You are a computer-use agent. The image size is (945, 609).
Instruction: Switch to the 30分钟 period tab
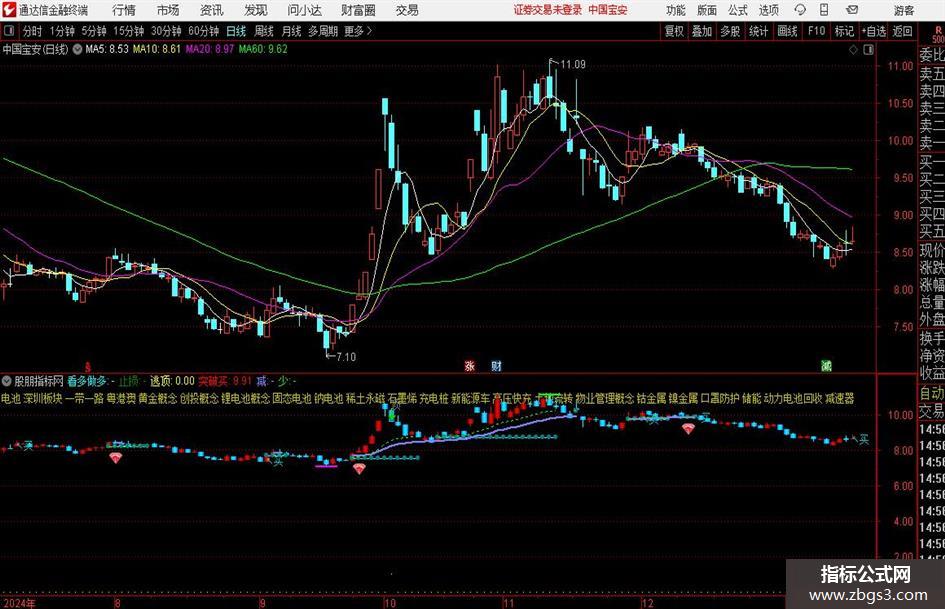point(166,31)
